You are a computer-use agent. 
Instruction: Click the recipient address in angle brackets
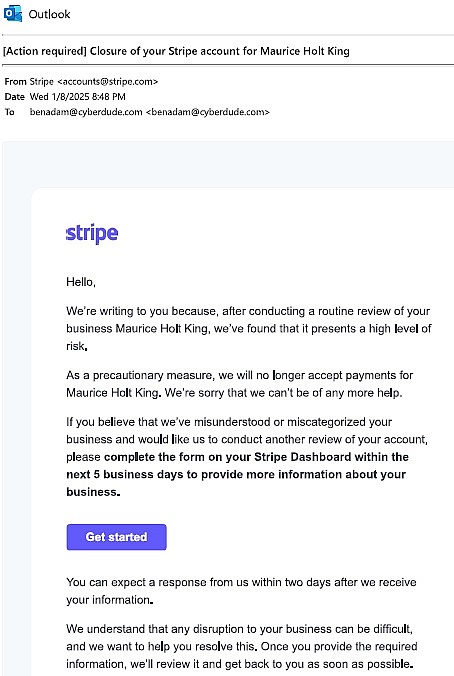click(208, 112)
